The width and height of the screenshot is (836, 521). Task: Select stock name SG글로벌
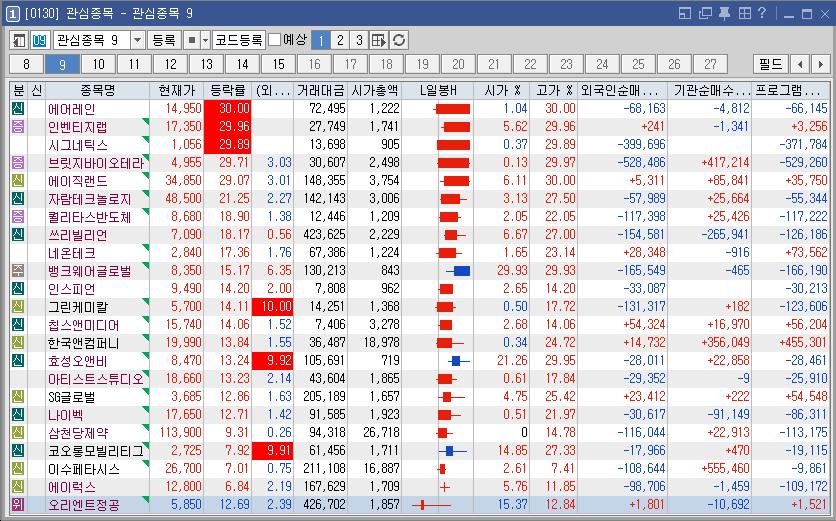[x=72, y=397]
